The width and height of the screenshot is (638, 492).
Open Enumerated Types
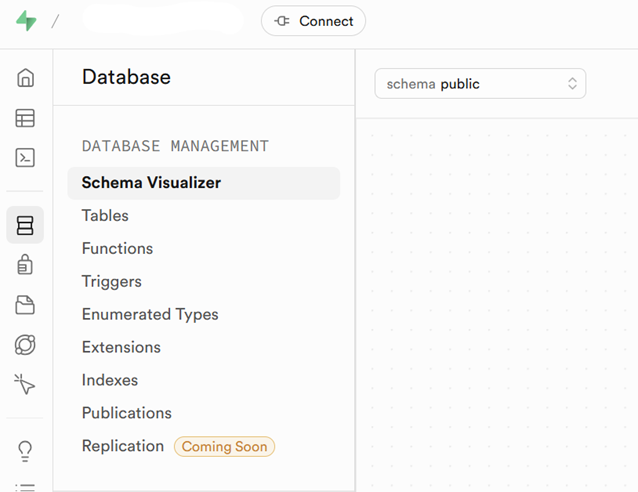tap(150, 315)
